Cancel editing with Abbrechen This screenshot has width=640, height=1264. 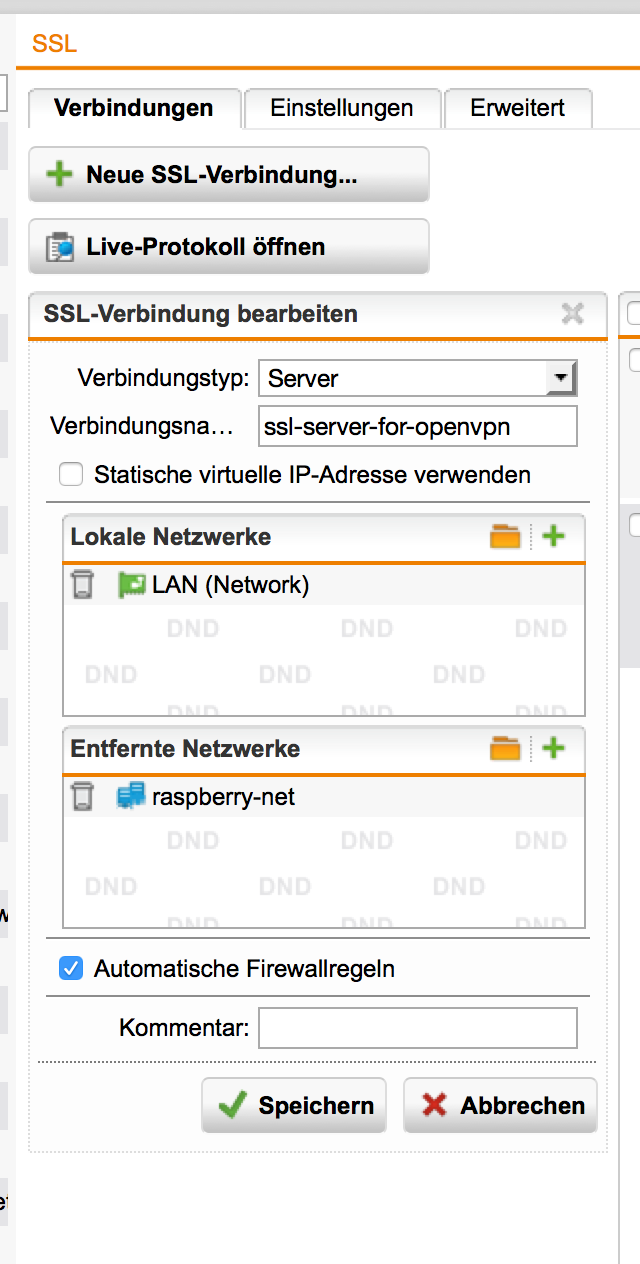[x=500, y=1105]
